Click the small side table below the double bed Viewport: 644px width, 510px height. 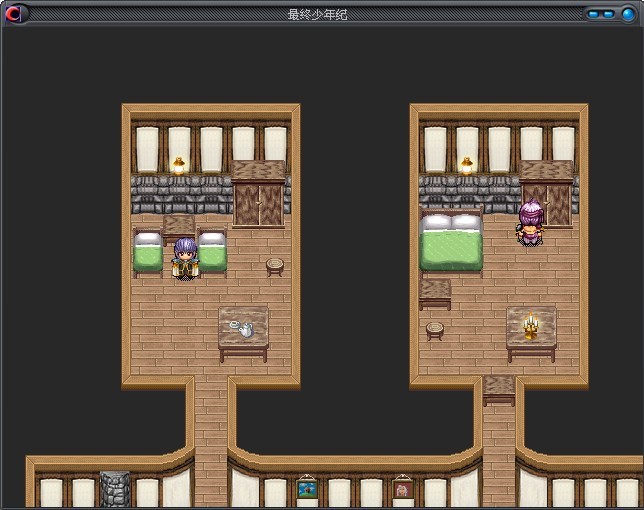[435, 294]
